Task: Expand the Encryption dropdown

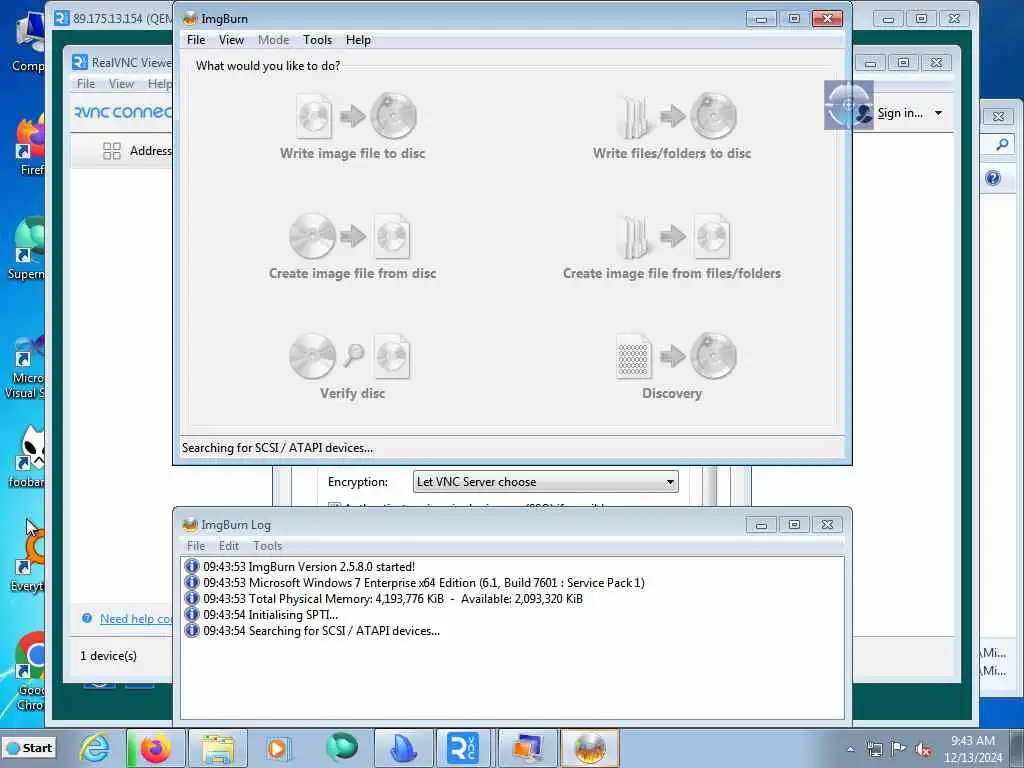Action: coord(669,482)
